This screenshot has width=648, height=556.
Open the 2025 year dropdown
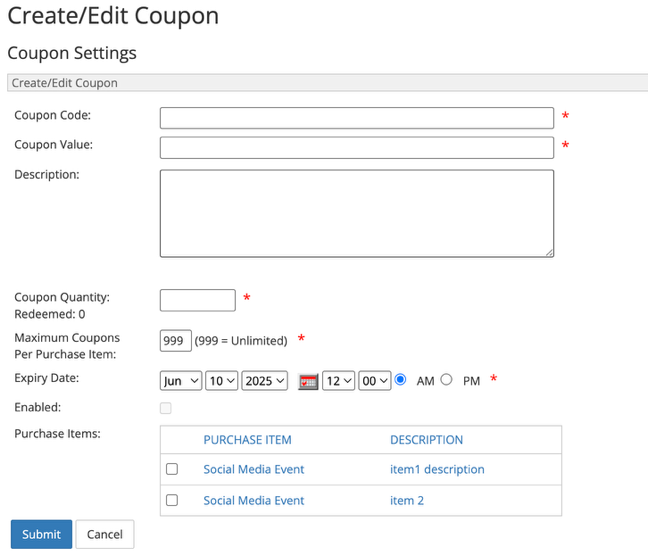(264, 381)
